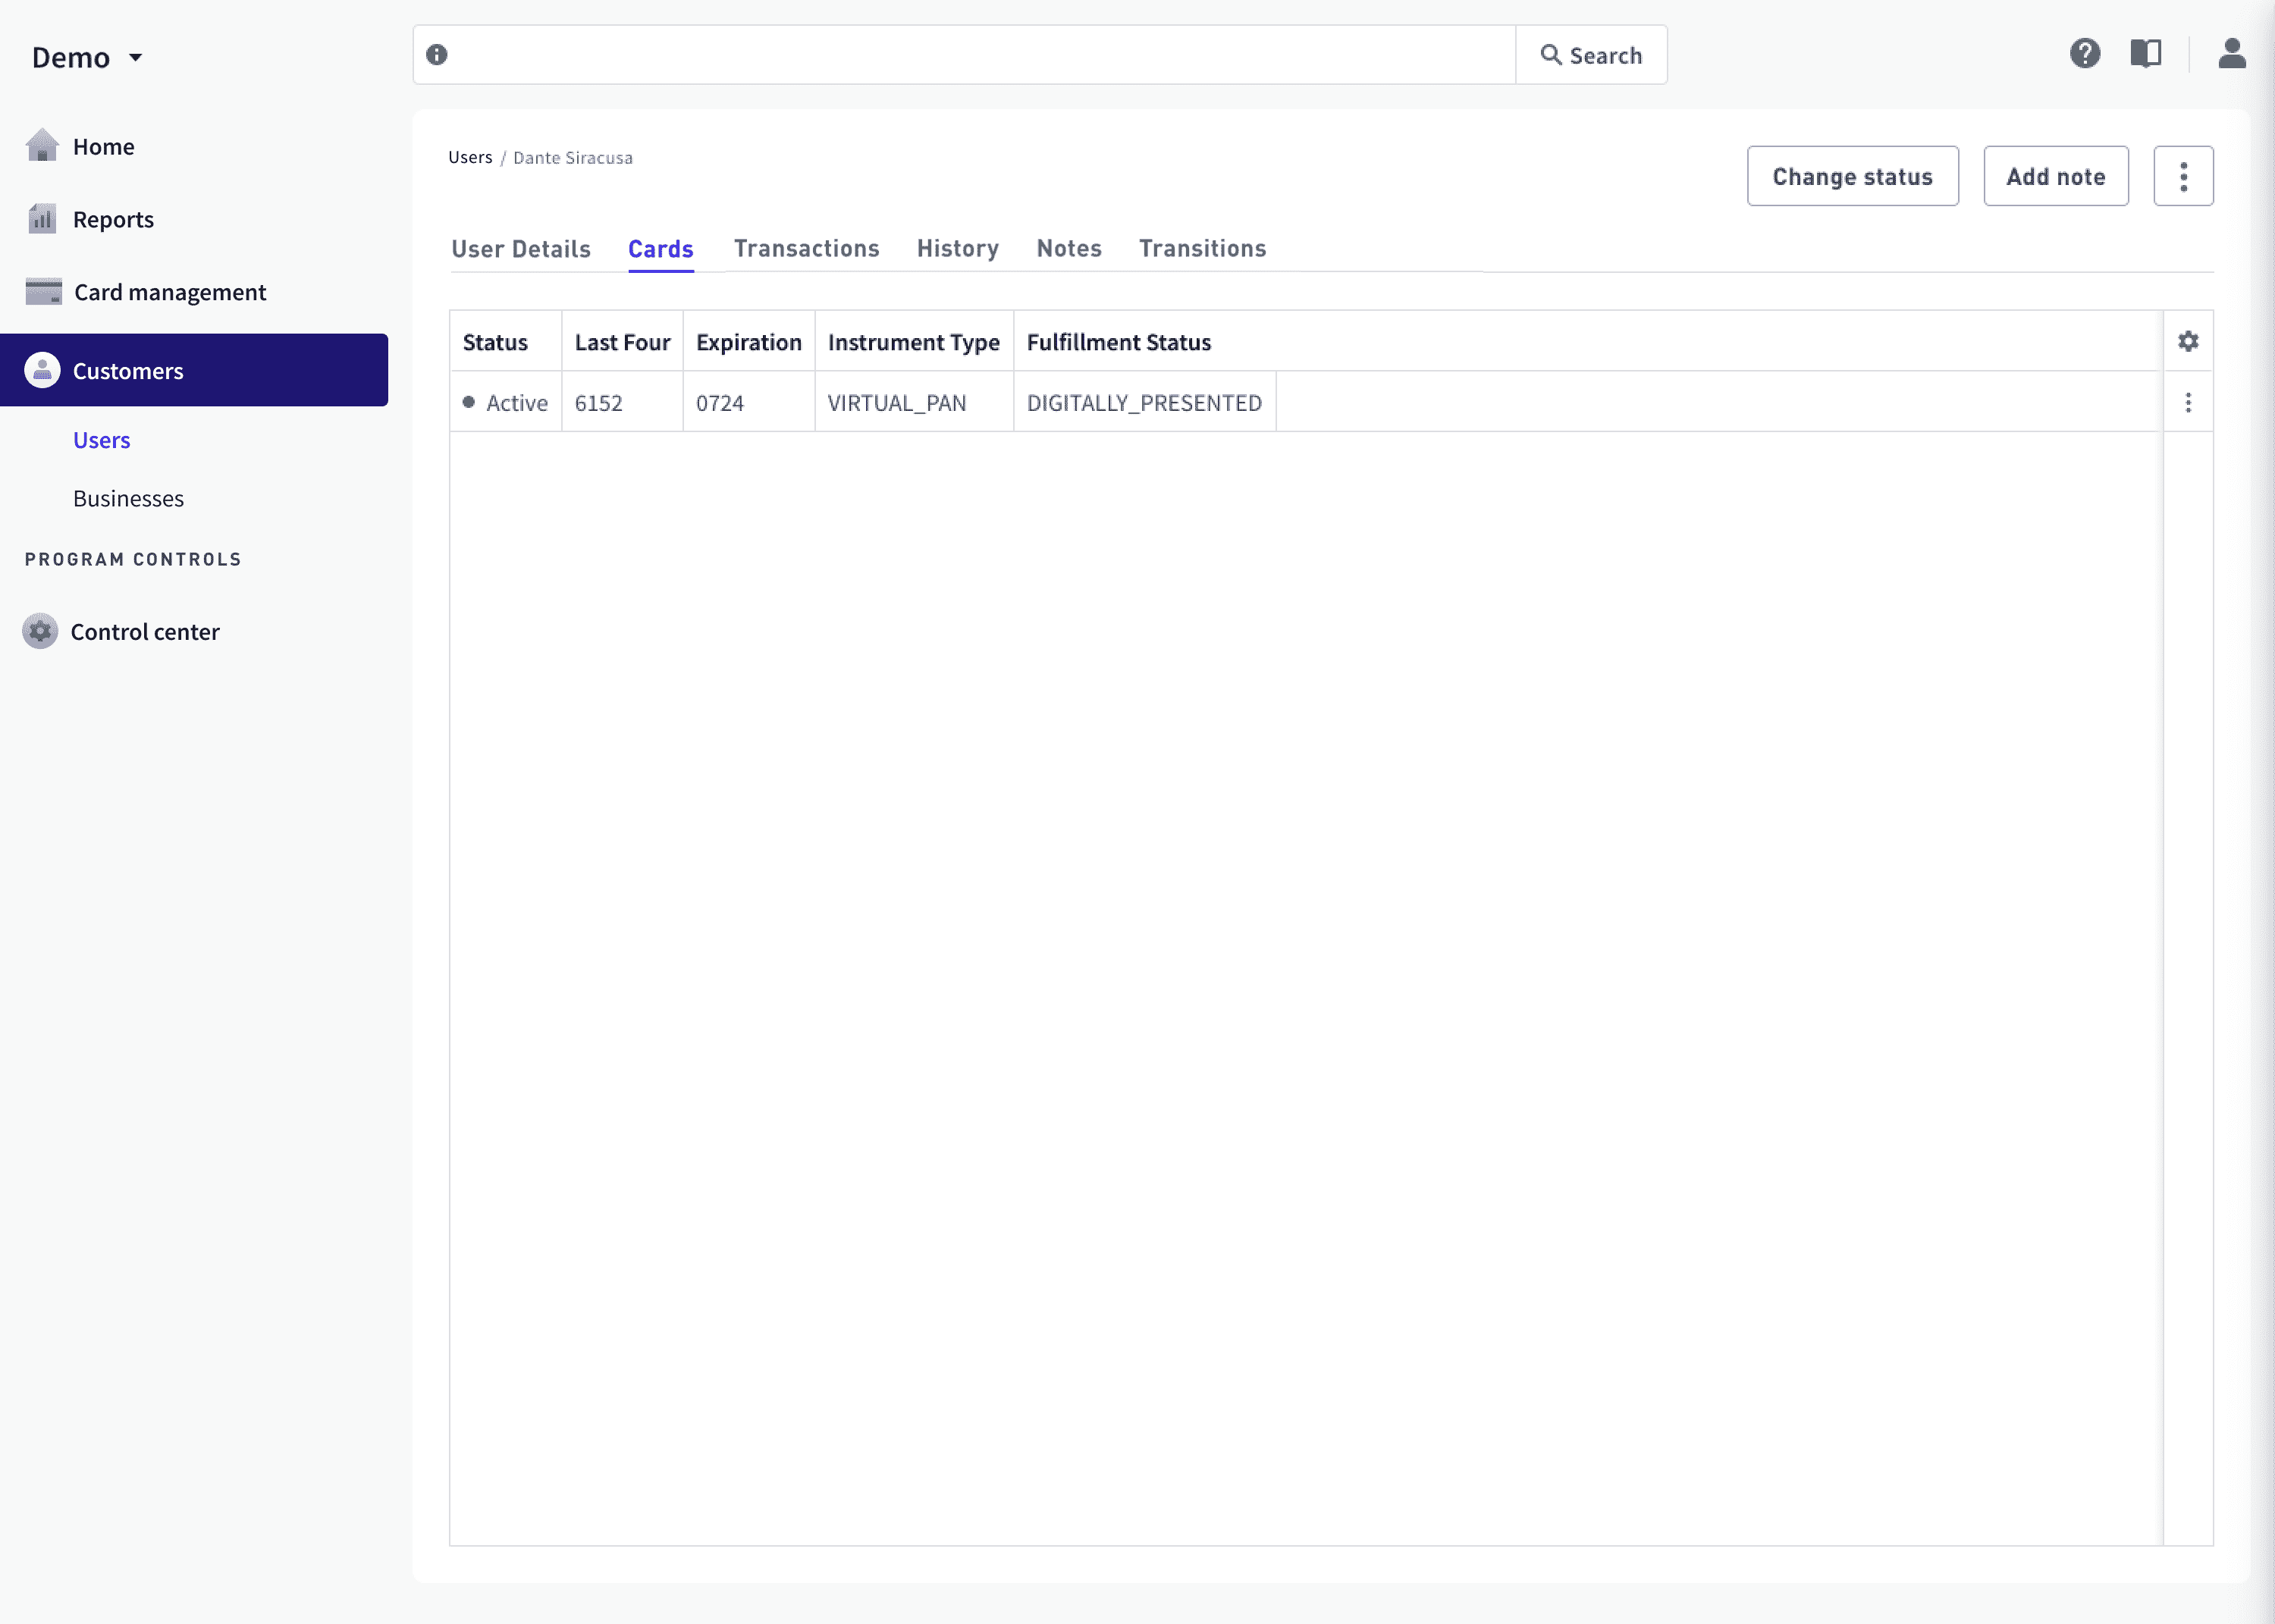Click the Reports bar chart icon
The height and width of the screenshot is (1624, 2275).
[42, 219]
